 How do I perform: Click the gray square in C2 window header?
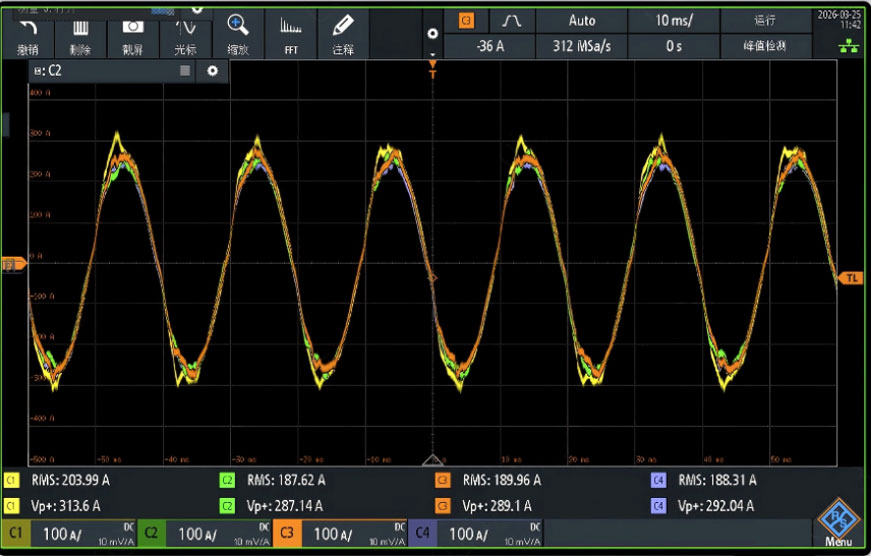(x=185, y=71)
